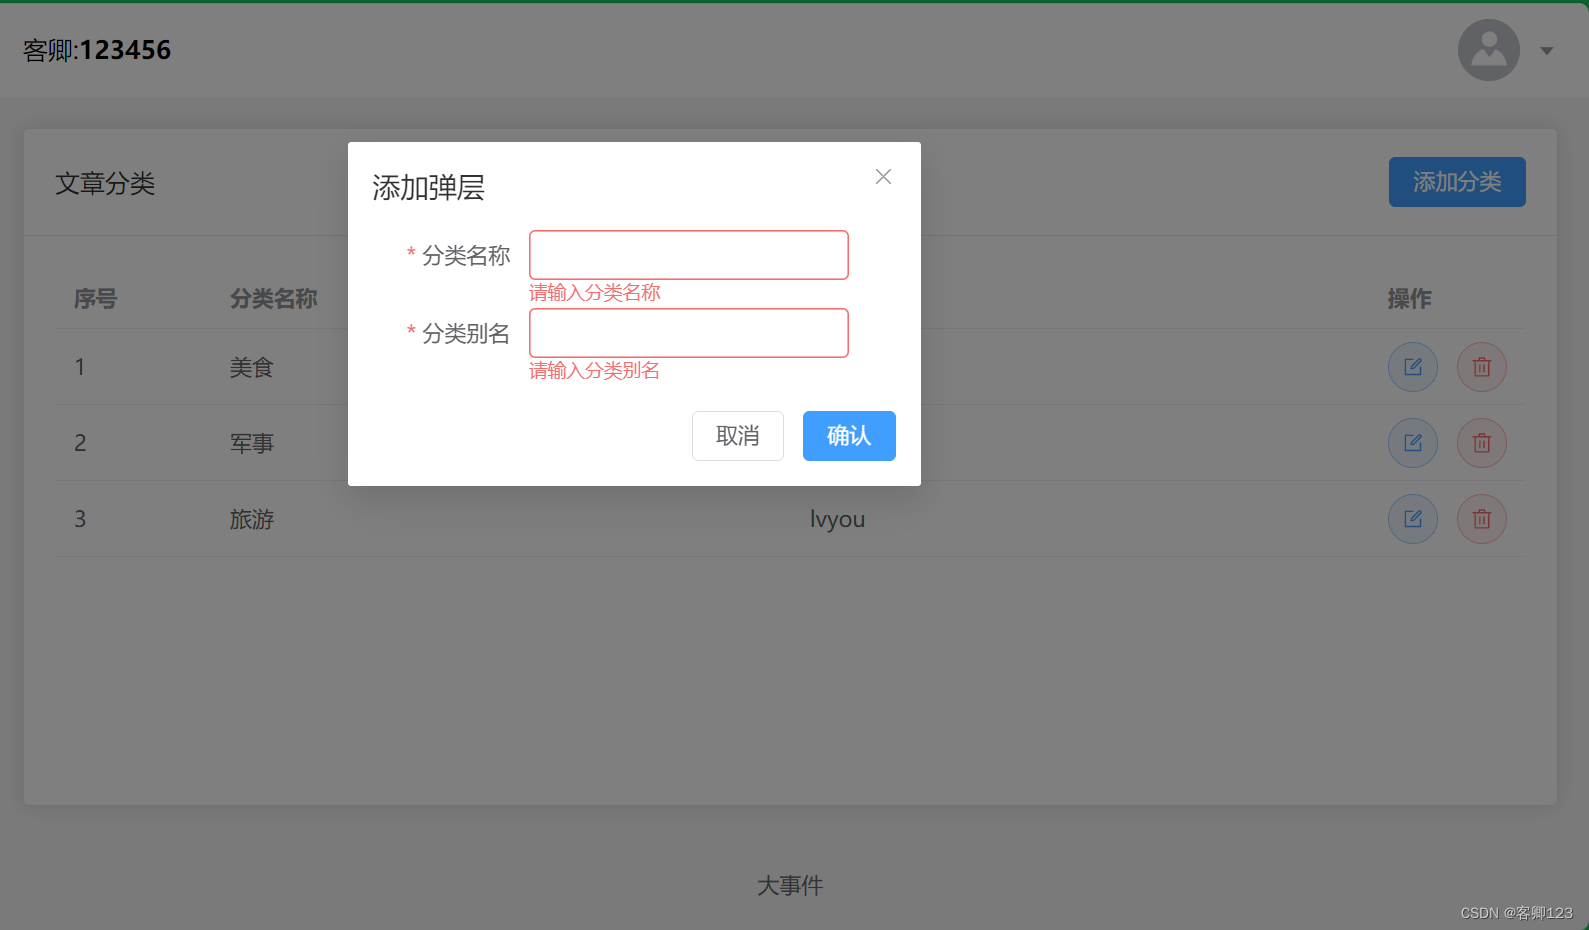Image resolution: width=1589 pixels, height=930 pixels.
Task: Click the 请输入分类别名 error message
Action: (595, 371)
